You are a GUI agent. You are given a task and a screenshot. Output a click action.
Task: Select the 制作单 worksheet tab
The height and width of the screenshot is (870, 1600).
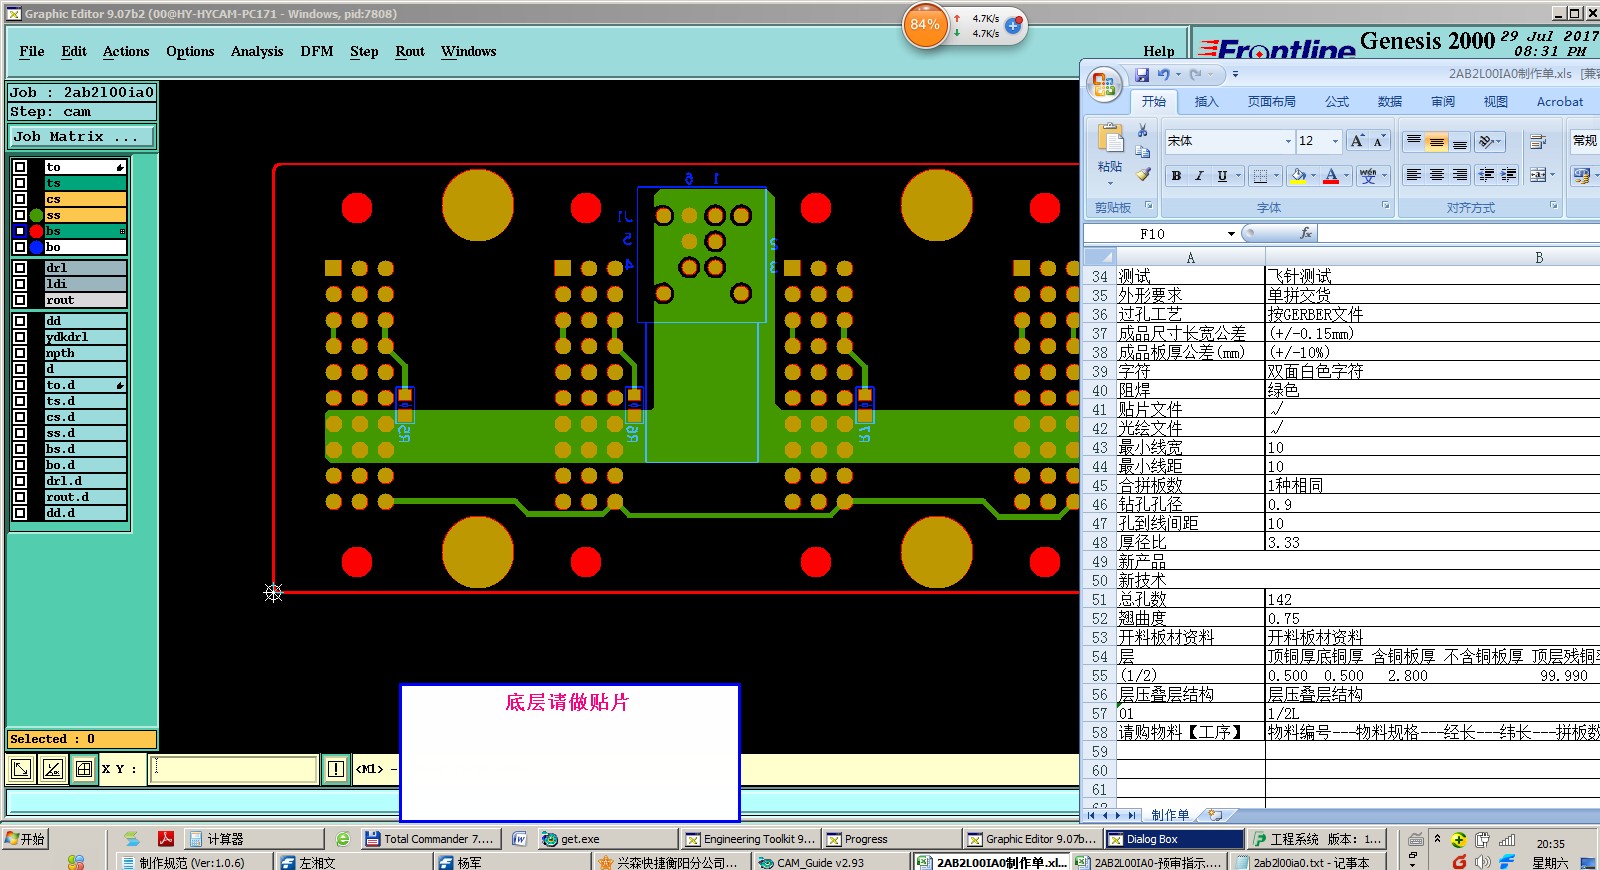[1170, 815]
